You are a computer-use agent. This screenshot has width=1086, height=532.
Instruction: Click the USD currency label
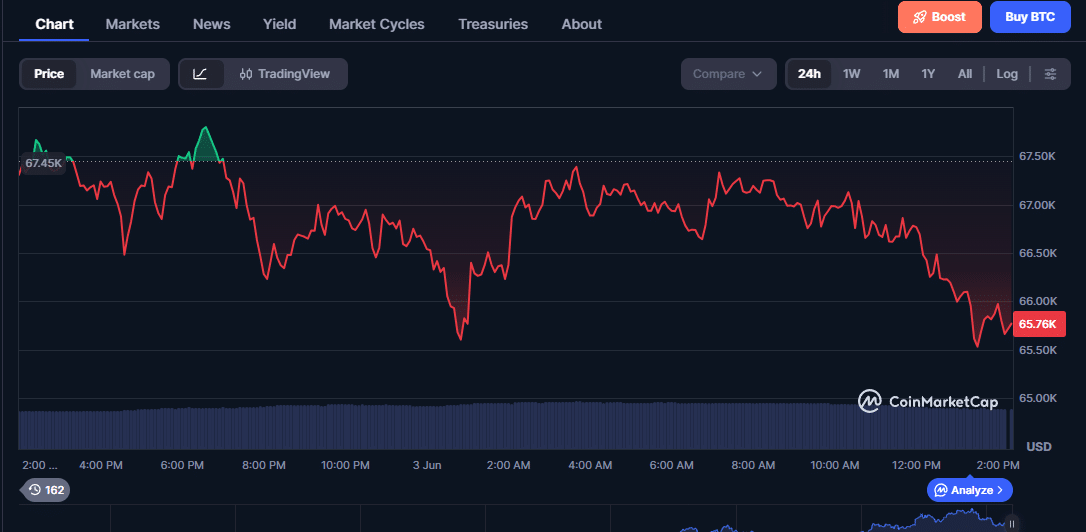click(x=1039, y=447)
